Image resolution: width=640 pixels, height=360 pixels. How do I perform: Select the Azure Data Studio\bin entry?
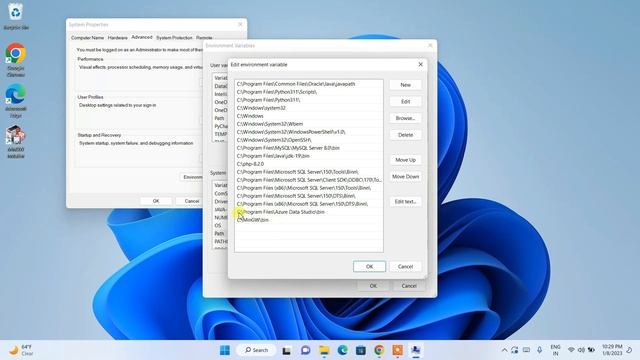coord(309,212)
